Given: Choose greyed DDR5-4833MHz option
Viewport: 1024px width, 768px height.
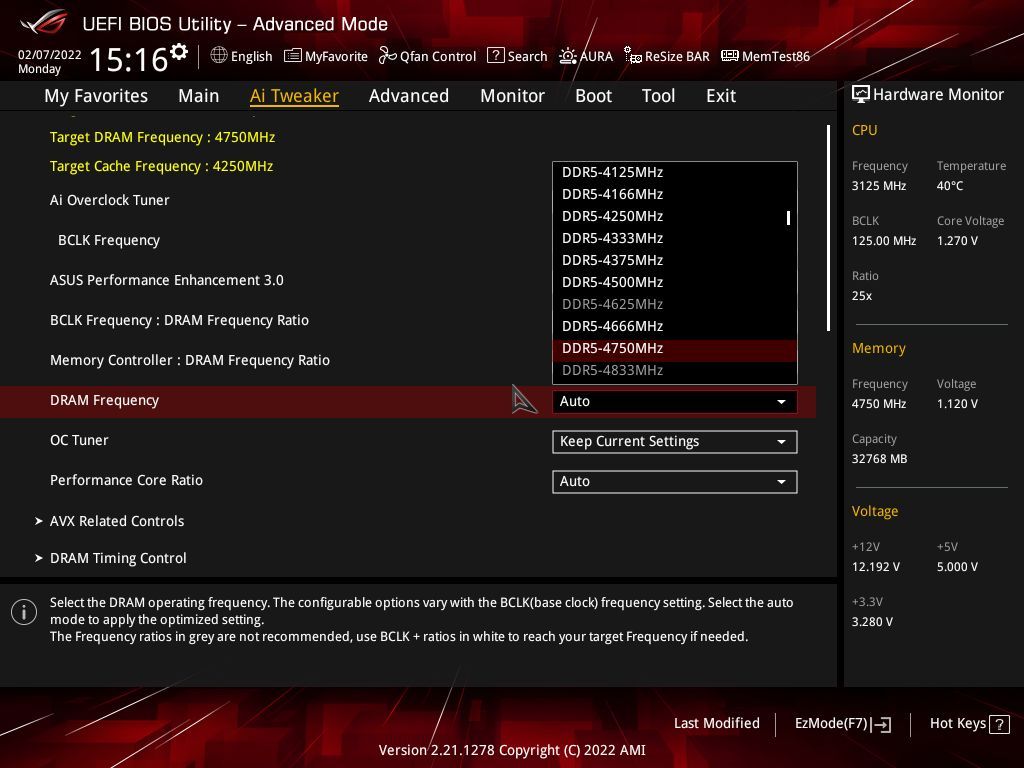Looking at the screenshot, I should (x=675, y=371).
